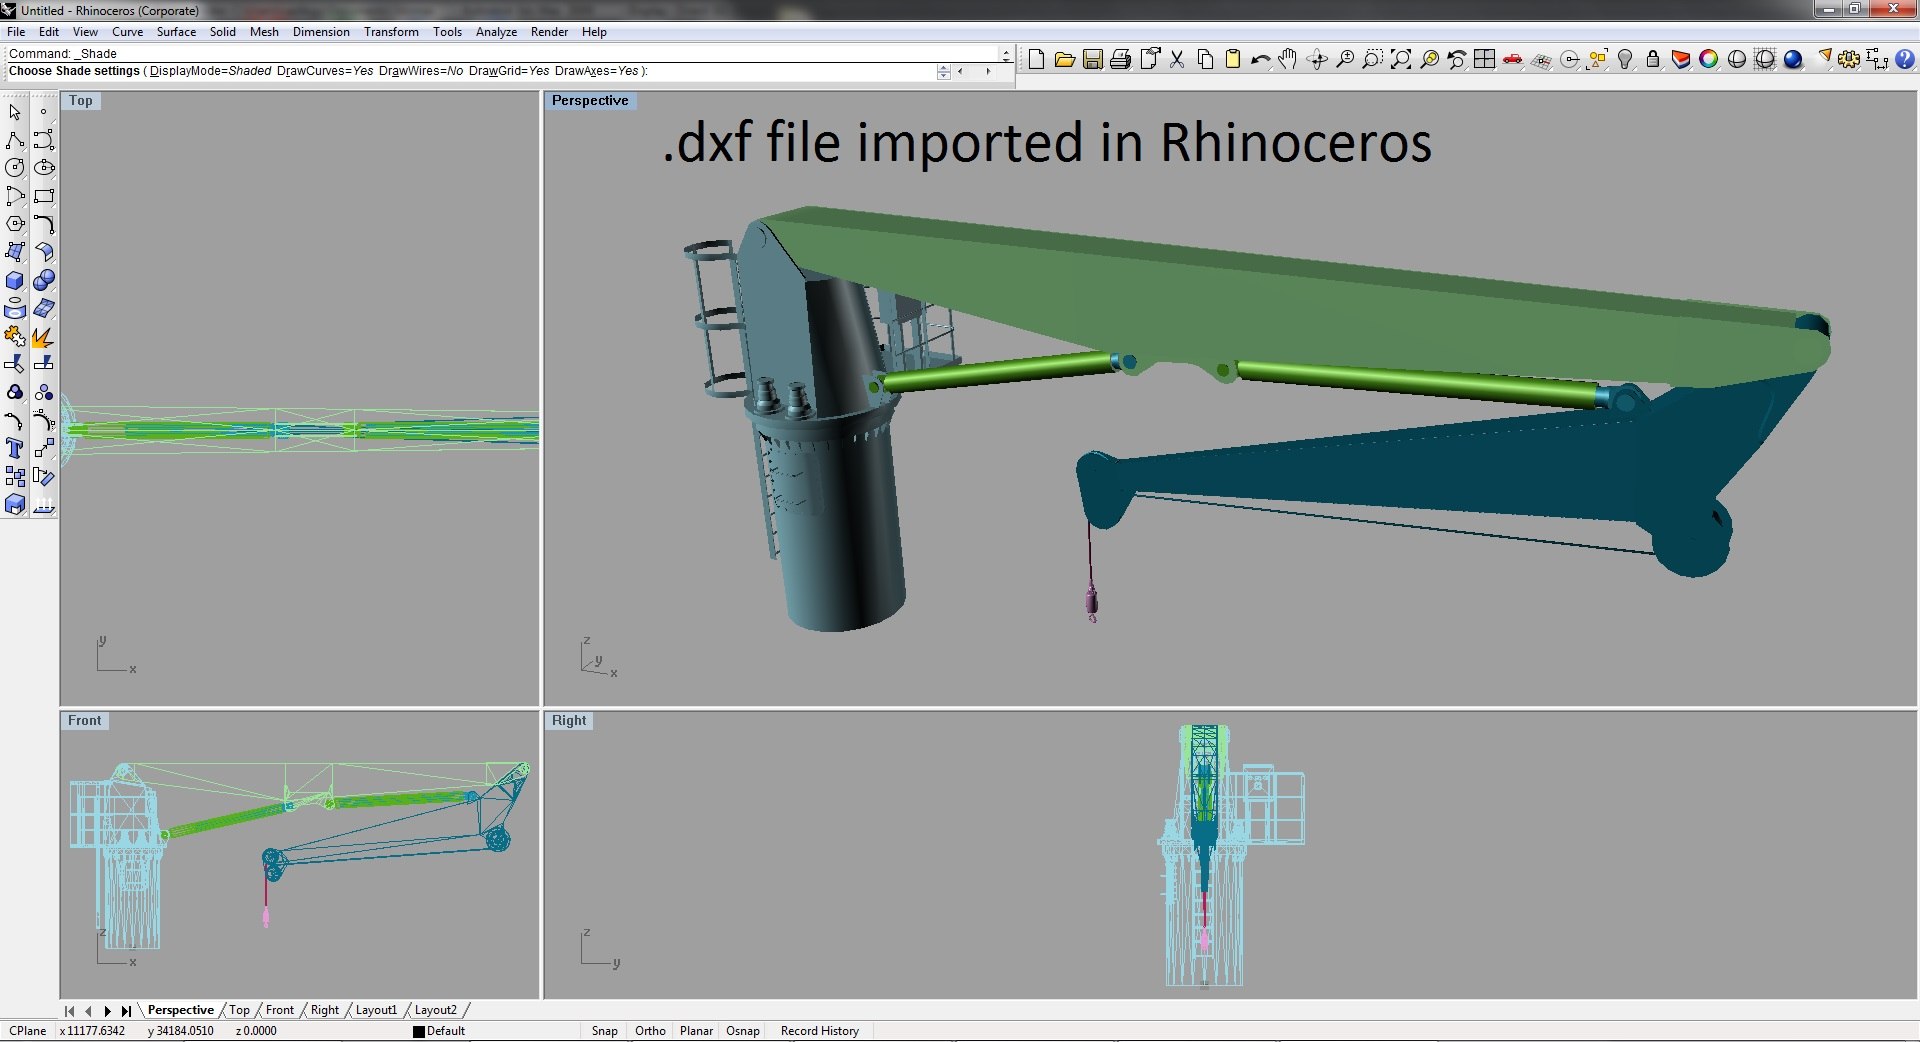Screen dimensions: 1920x1042
Task: Click DrawCurves=Yes command option
Action: [x=325, y=71]
